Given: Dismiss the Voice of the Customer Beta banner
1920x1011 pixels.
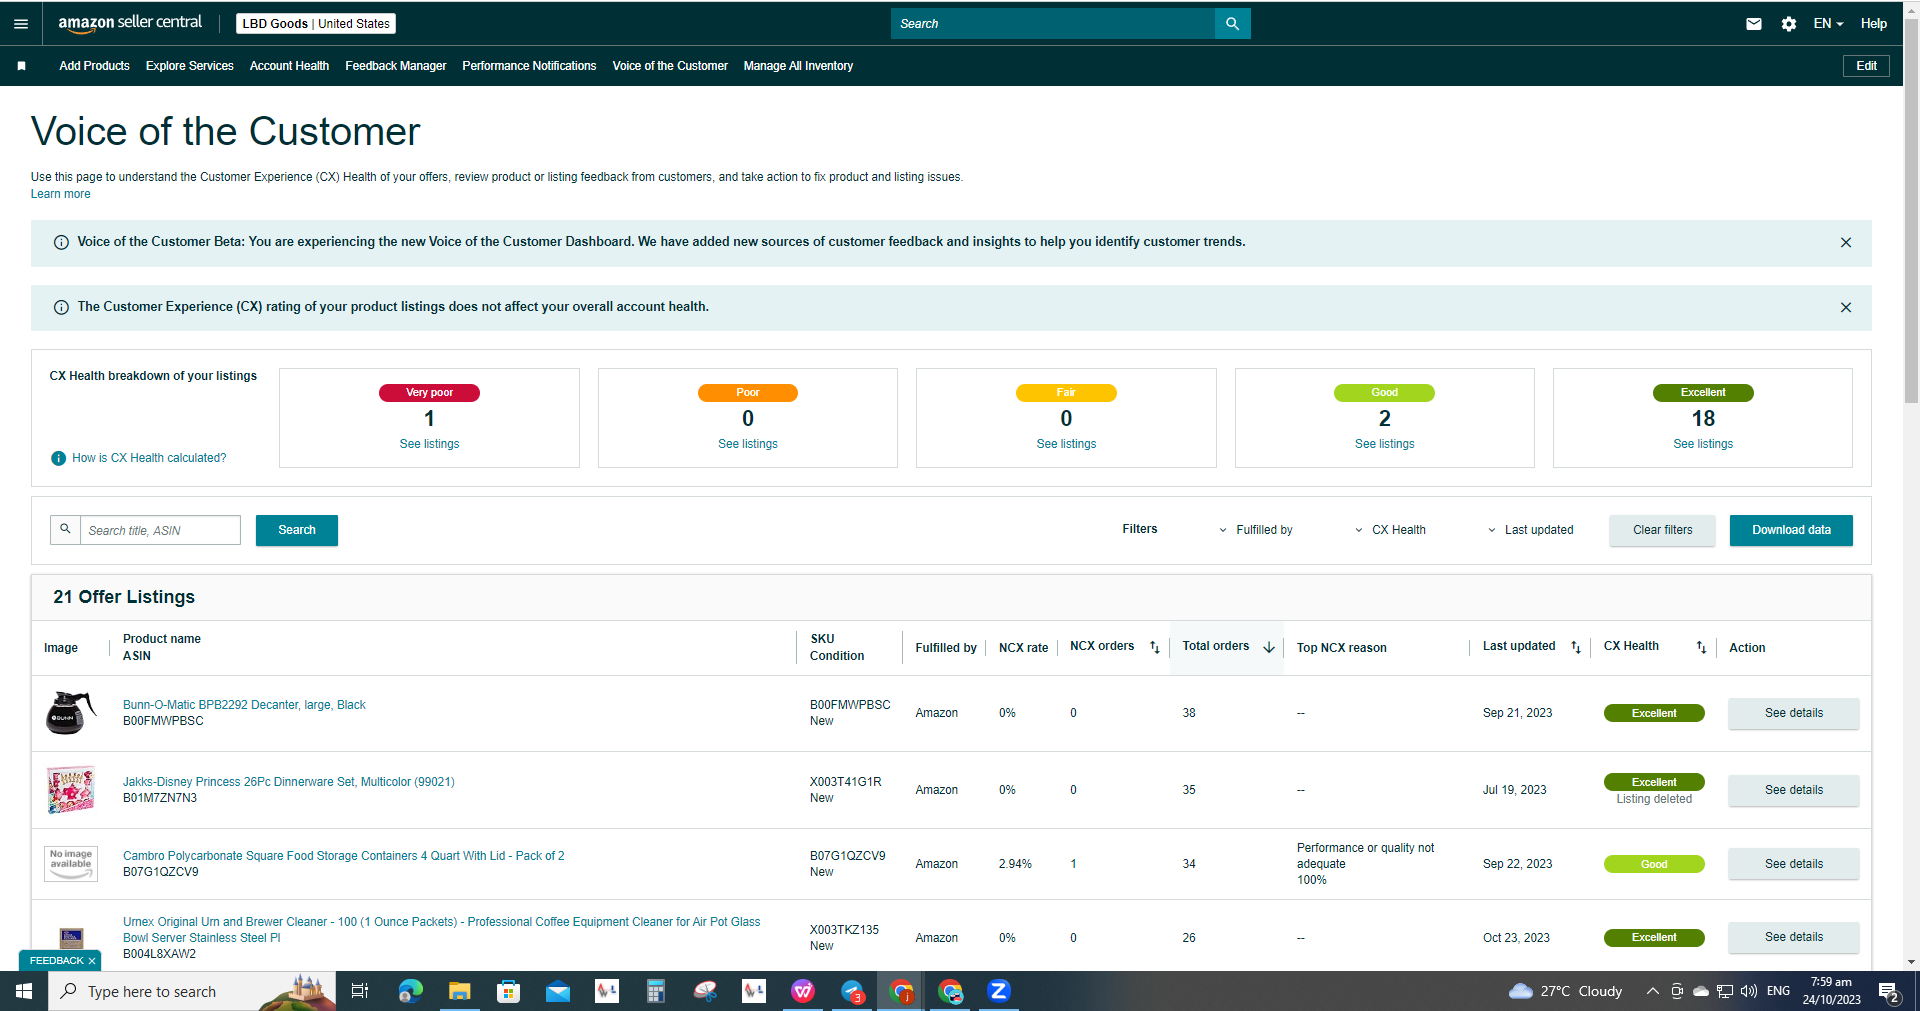Looking at the screenshot, I should 1846,243.
